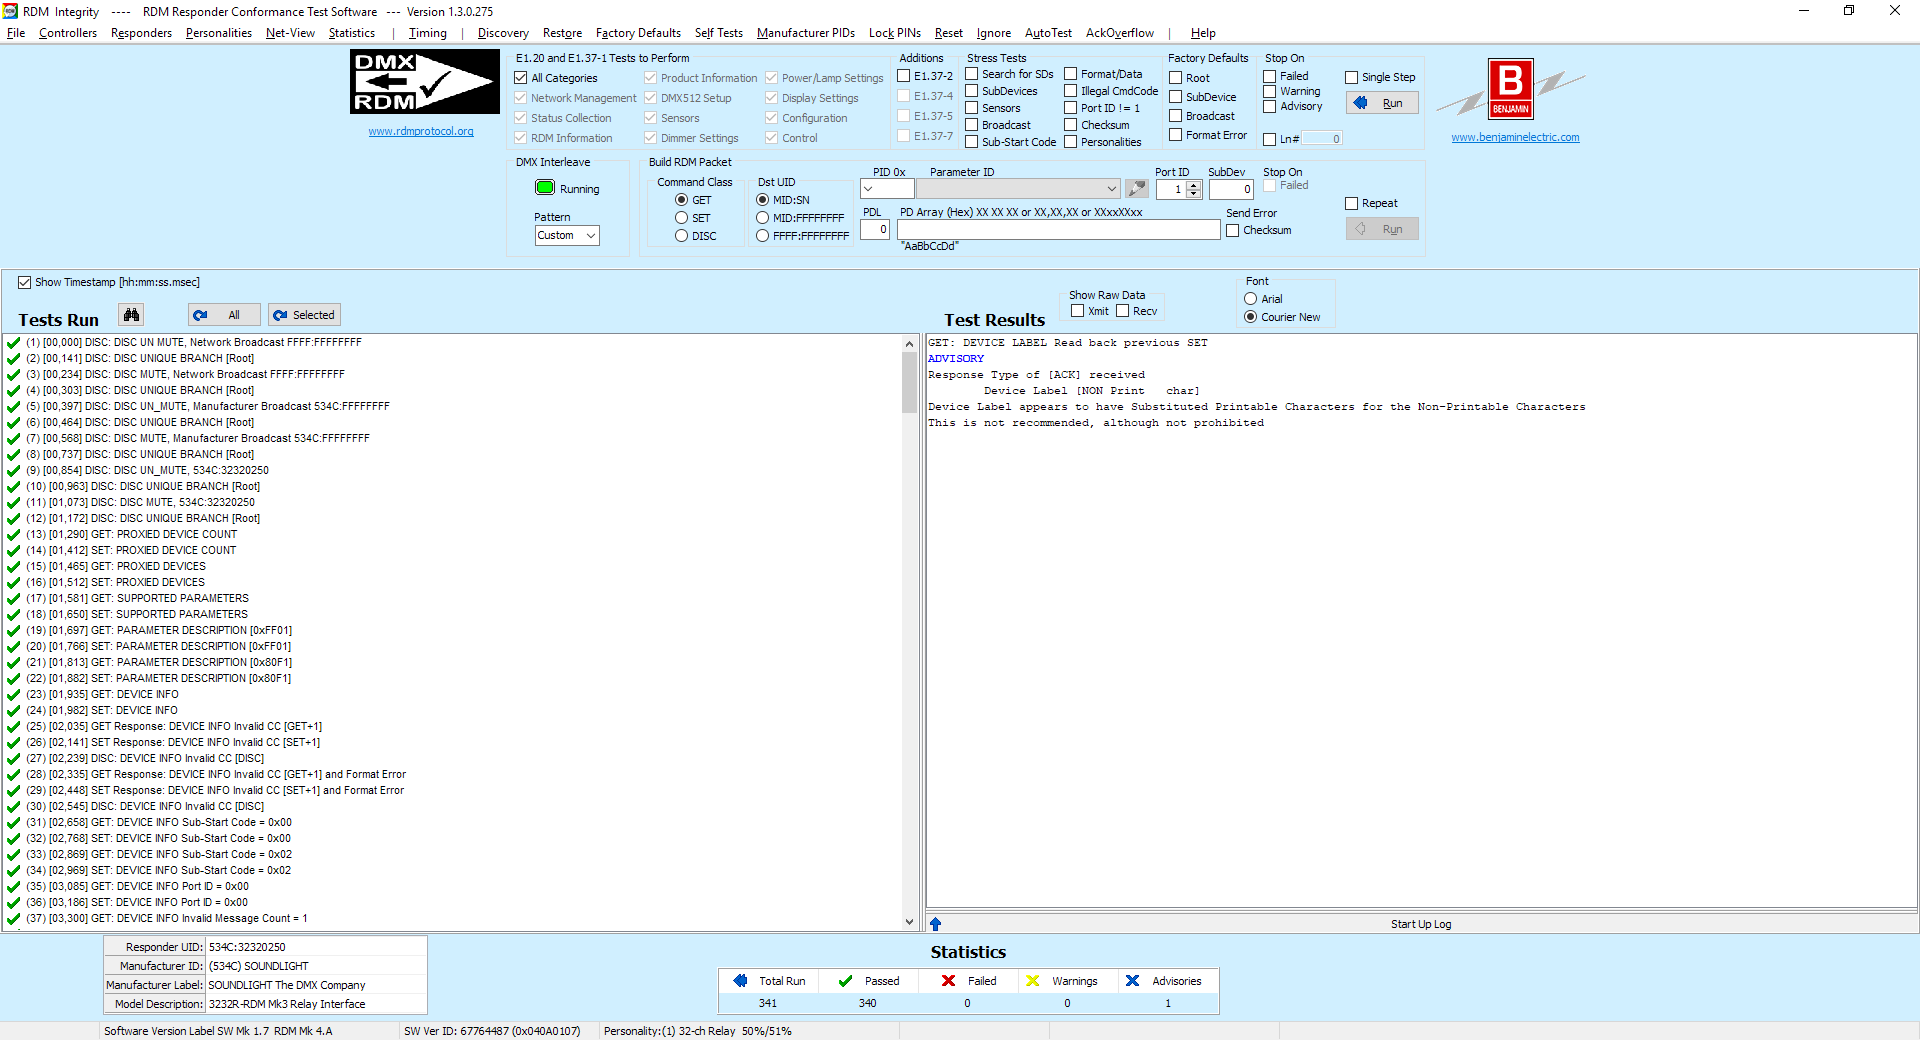Select the SET command class radio button
The height and width of the screenshot is (1040, 1920).
681,218
